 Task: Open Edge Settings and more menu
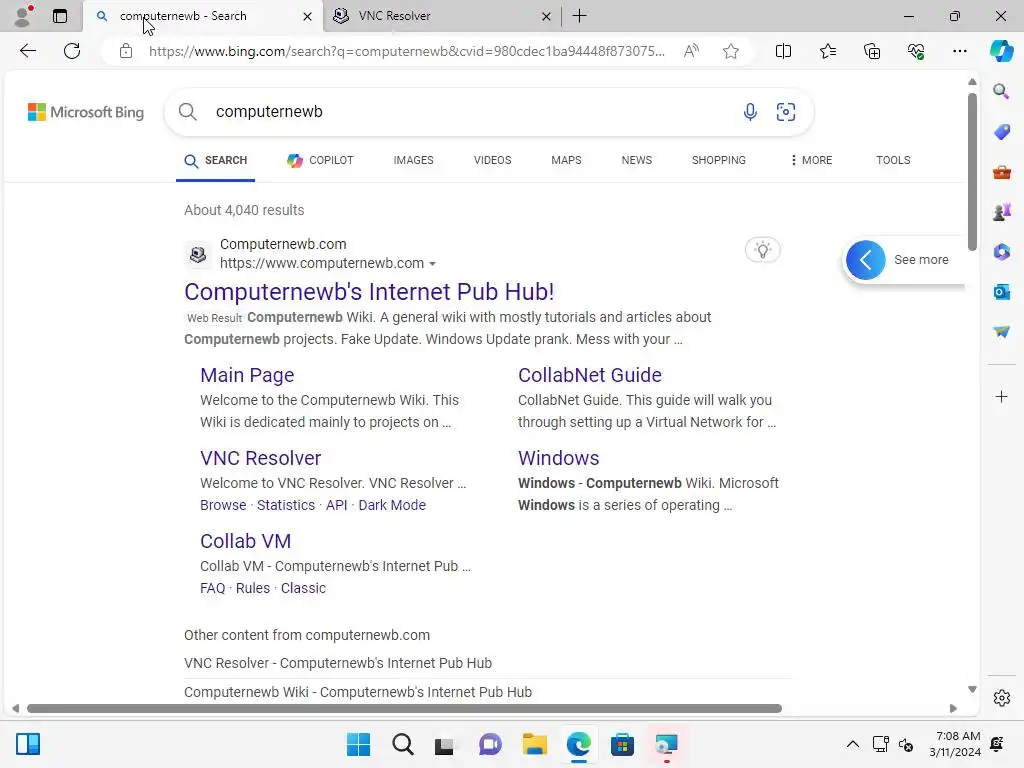pos(959,51)
